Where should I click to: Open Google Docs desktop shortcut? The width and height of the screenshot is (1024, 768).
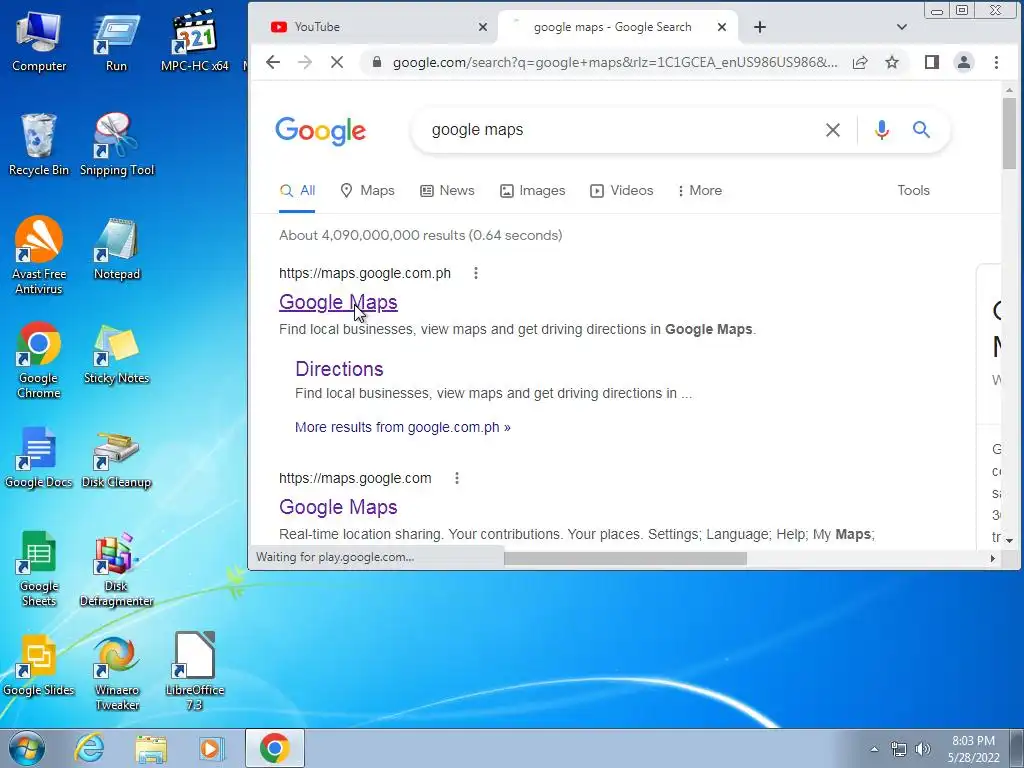click(39, 458)
